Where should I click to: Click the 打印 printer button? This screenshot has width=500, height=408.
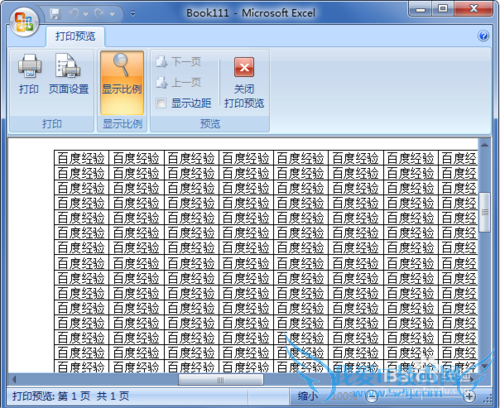click(x=29, y=74)
